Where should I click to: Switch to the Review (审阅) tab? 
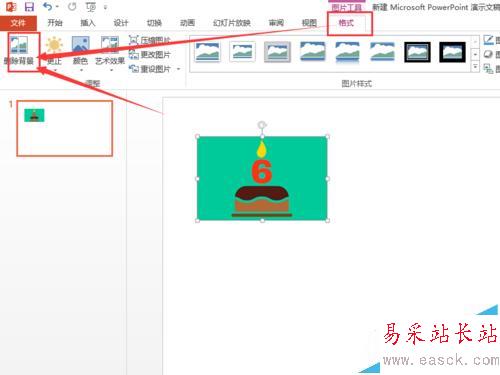tap(276, 23)
